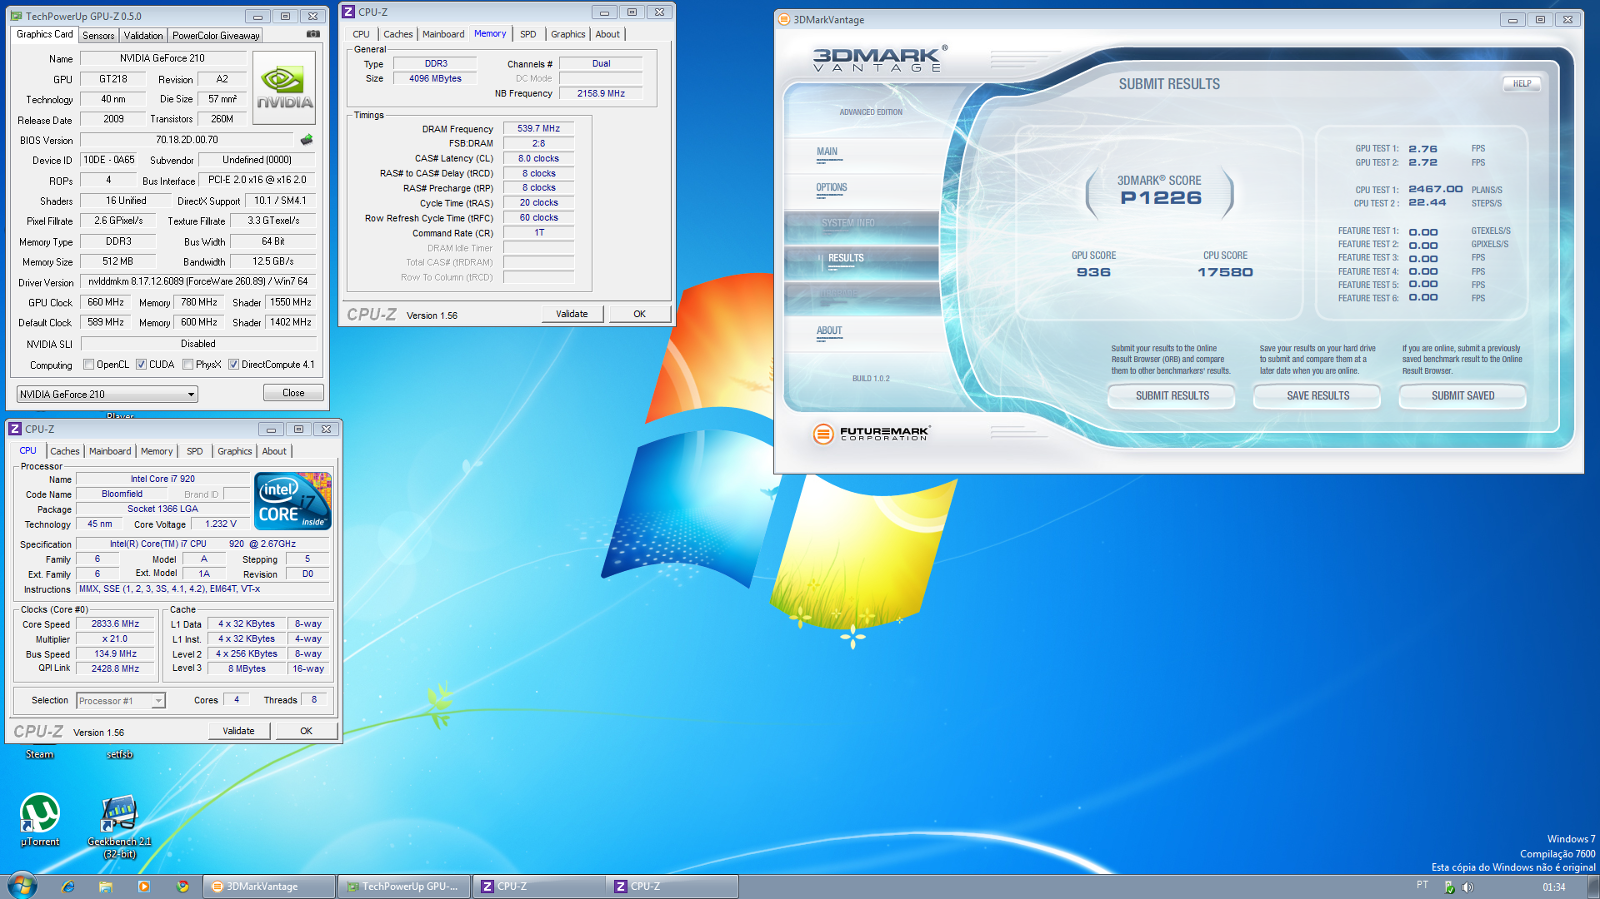Click HELP button in 3DMark Vantage
The width and height of the screenshot is (1600, 899).
click(x=1521, y=84)
